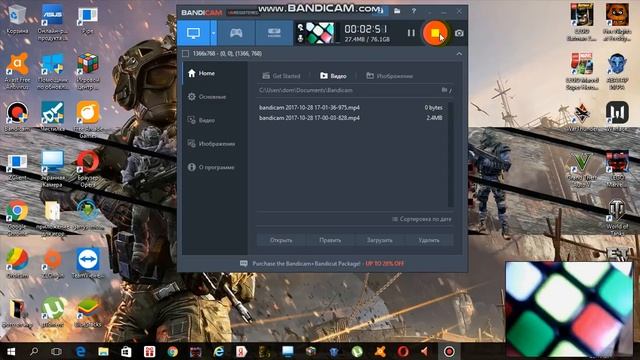This screenshot has width=640, height=360.
Task: Click the Загрузить button
Action: [x=380, y=240]
